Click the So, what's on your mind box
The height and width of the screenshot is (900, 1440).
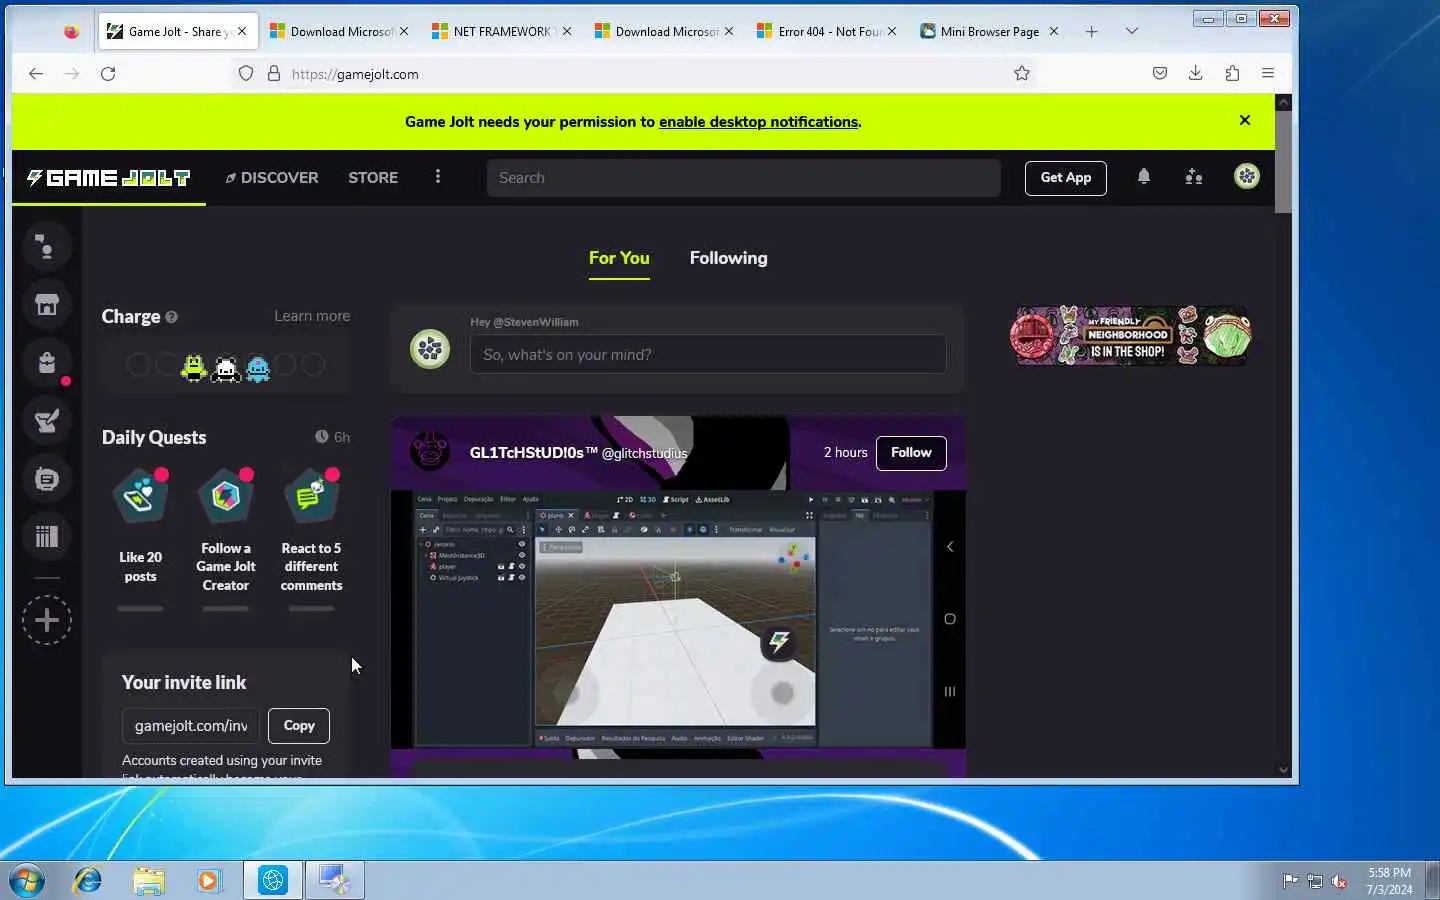(x=708, y=354)
